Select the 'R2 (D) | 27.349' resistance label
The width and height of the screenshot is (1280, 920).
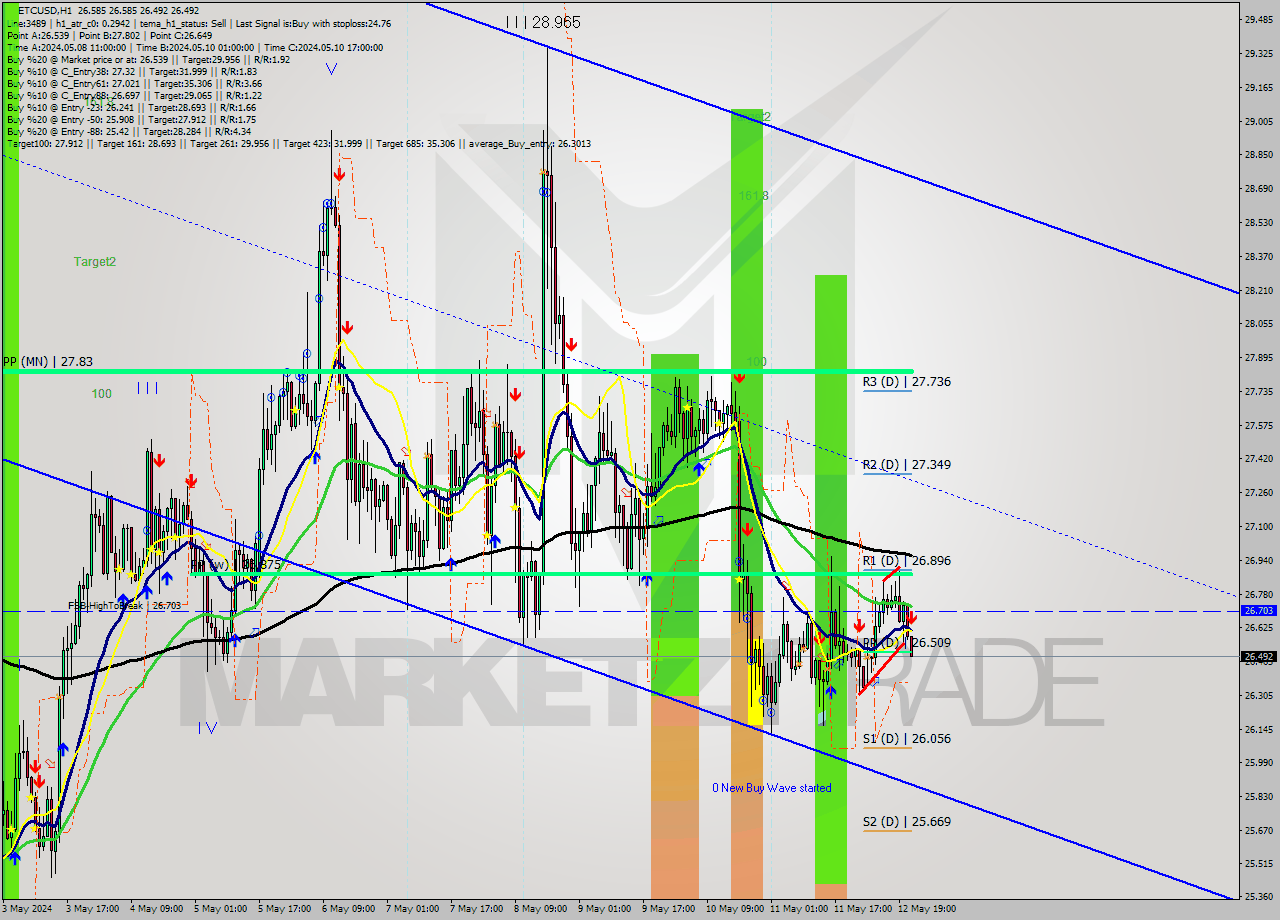(907, 464)
